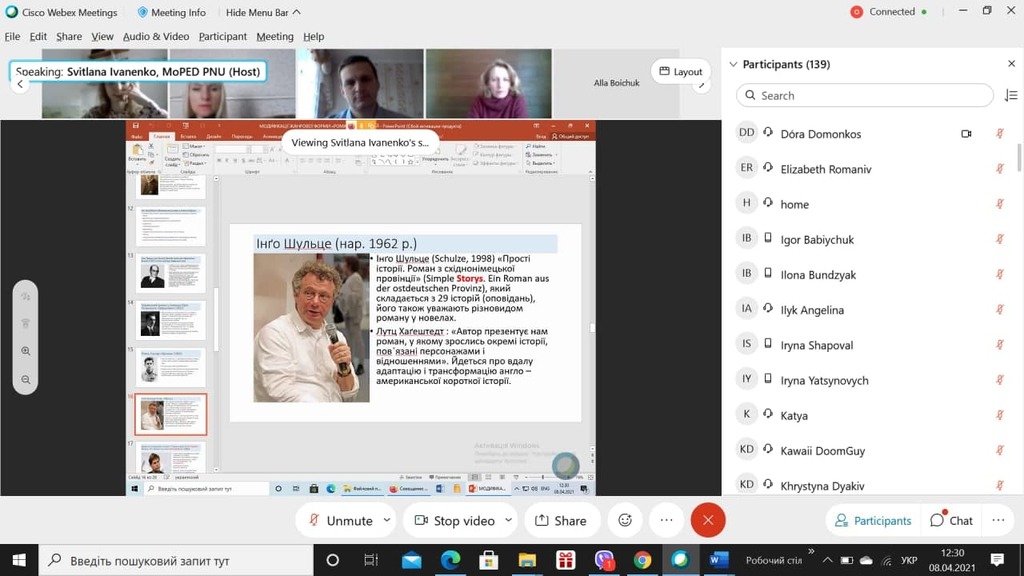Toggle microphone with Unmute button
Viewport: 1024px width, 576px height.
coord(340,520)
